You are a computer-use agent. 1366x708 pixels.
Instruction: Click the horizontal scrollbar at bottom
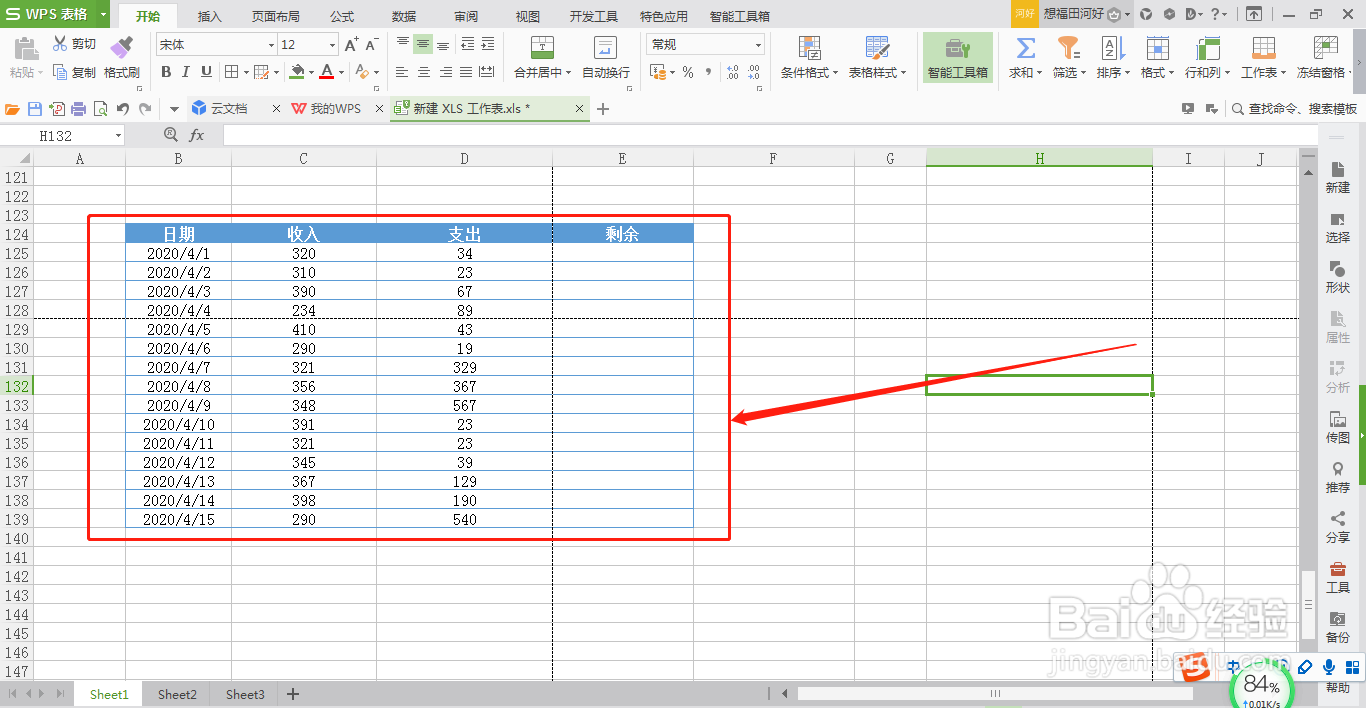pyautogui.click(x=995, y=693)
